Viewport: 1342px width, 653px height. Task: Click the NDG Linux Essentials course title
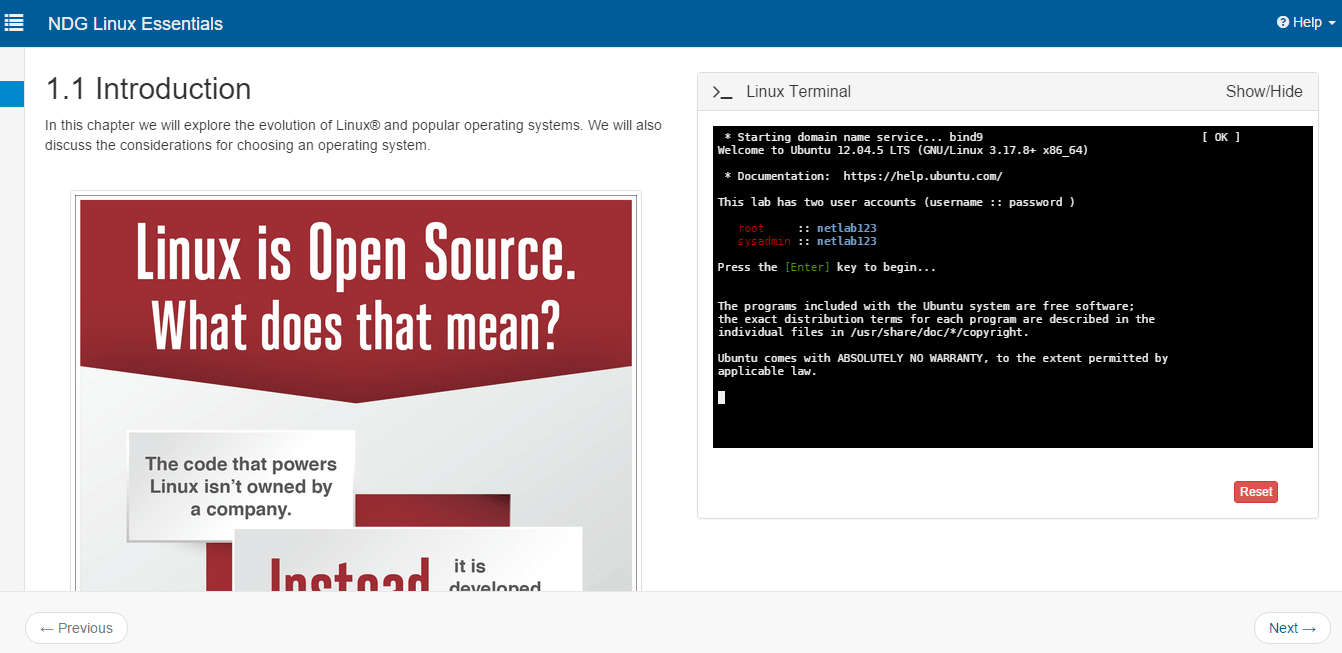pos(135,23)
